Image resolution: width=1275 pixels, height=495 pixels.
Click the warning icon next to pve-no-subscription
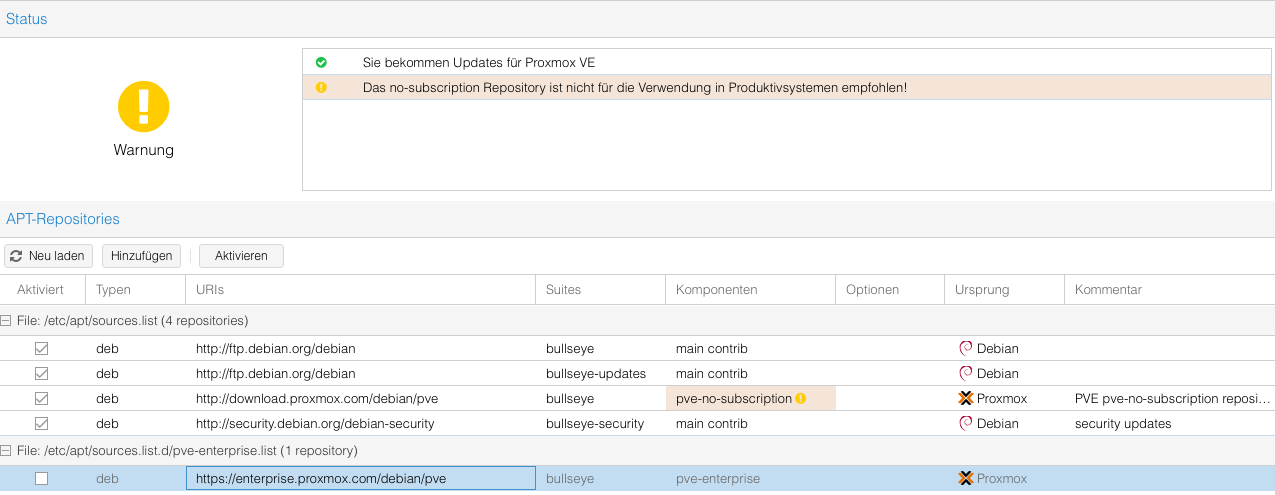click(801, 398)
